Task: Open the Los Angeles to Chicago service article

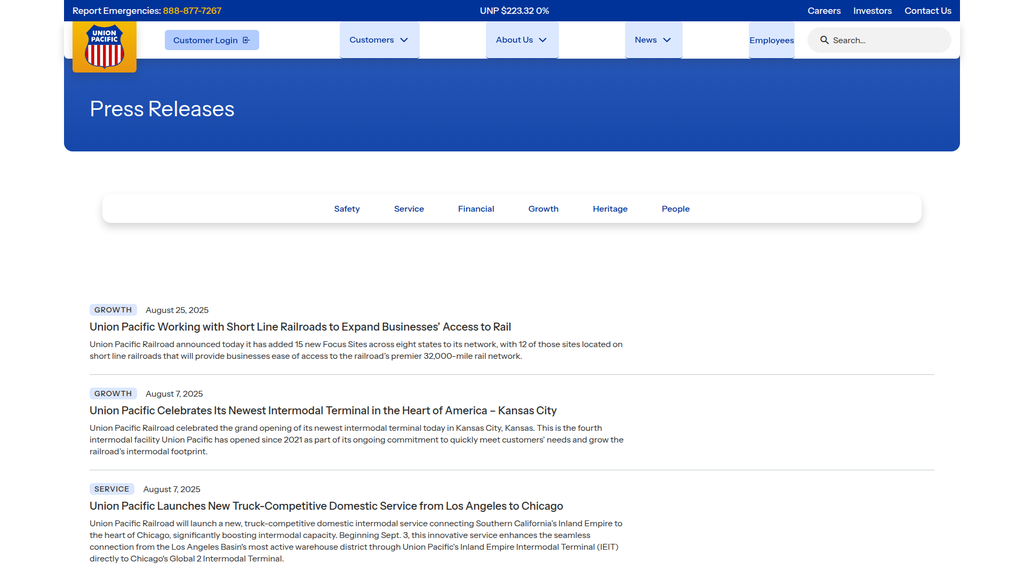Action: click(326, 505)
